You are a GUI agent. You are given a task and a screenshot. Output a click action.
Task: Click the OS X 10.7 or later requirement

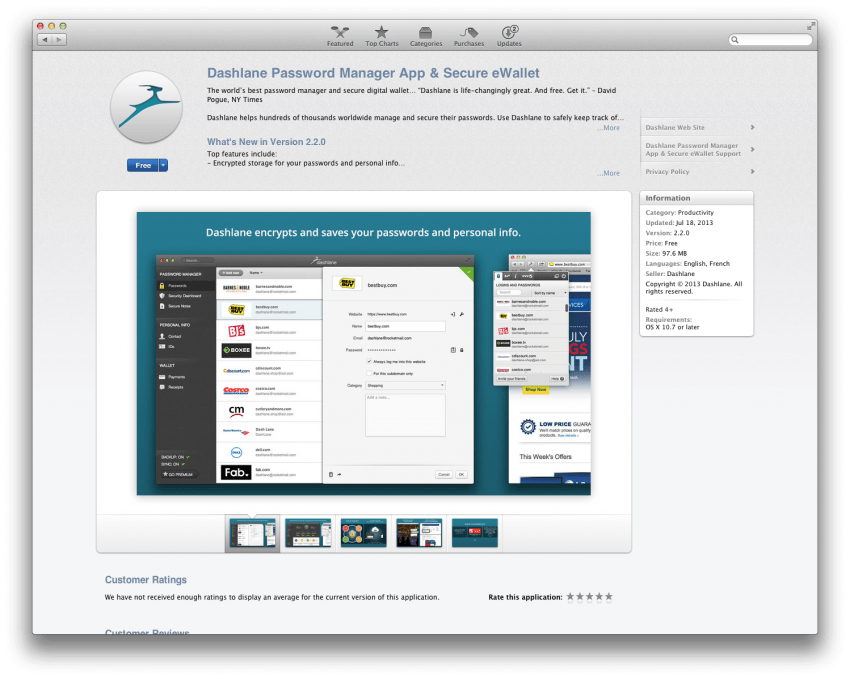pyautogui.click(x=672, y=327)
